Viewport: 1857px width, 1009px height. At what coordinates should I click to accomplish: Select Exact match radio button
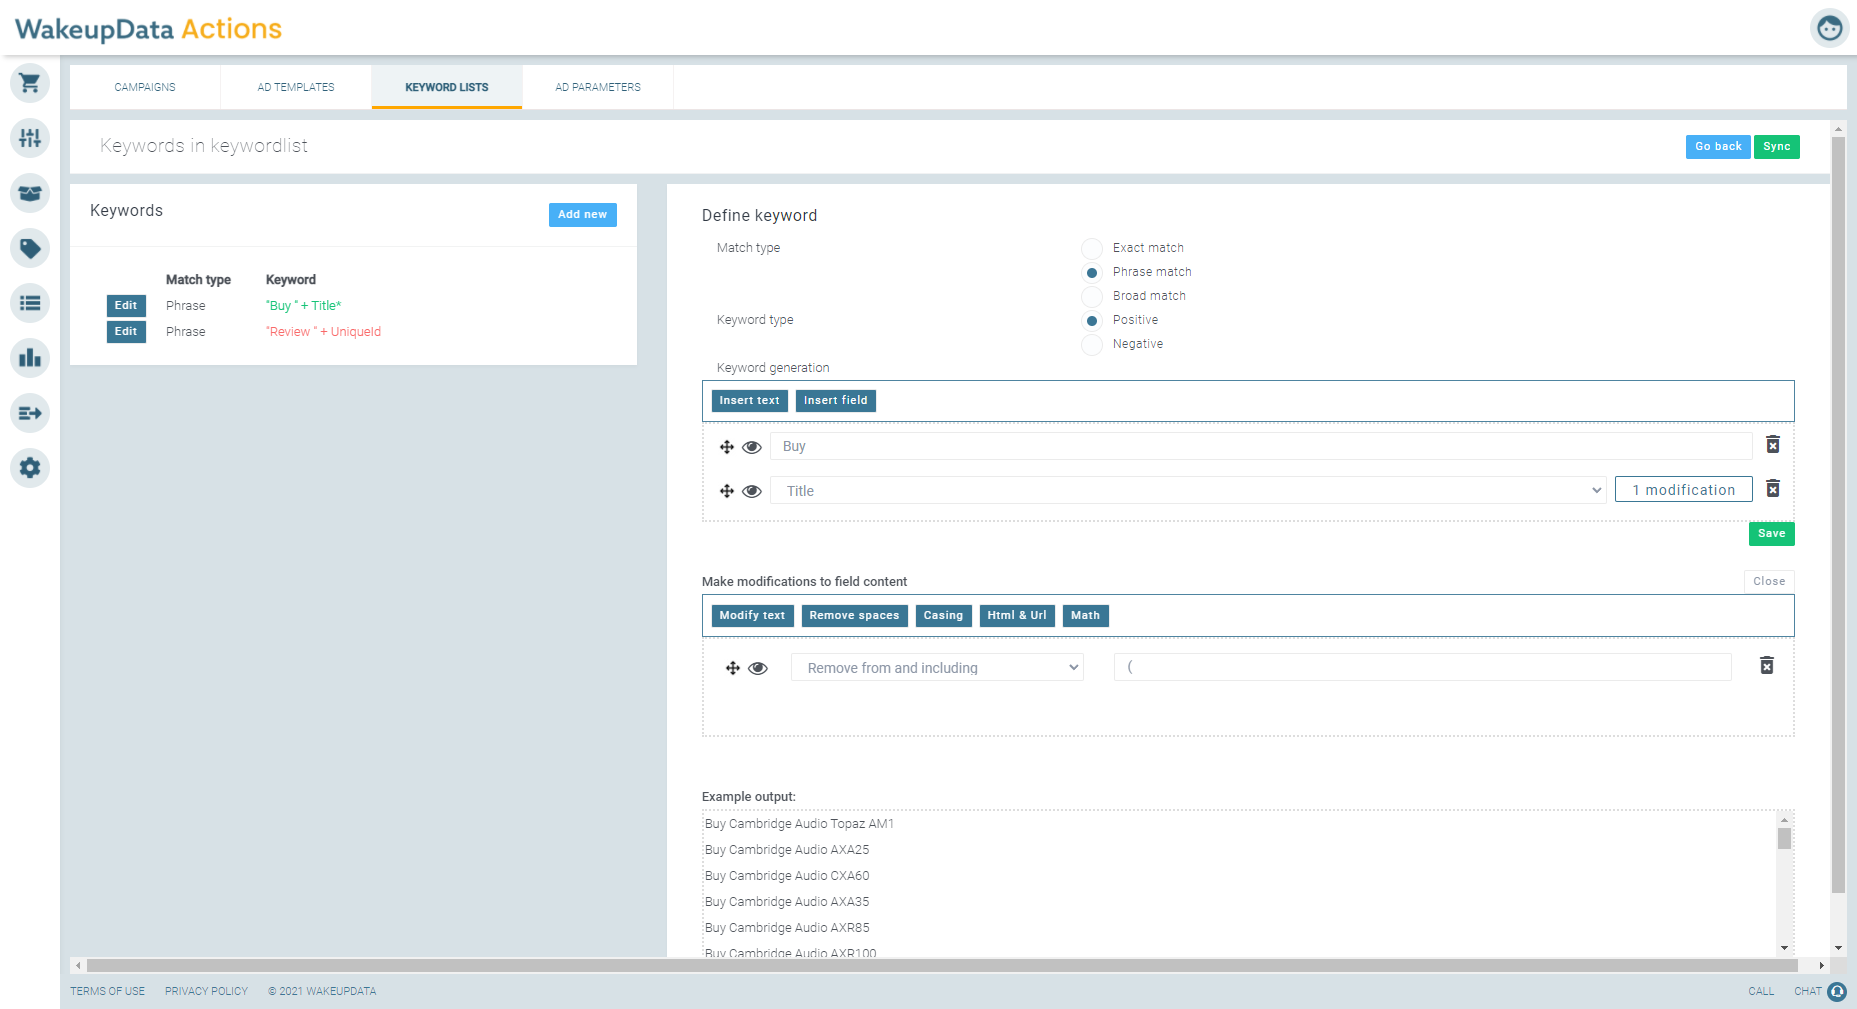pos(1092,248)
